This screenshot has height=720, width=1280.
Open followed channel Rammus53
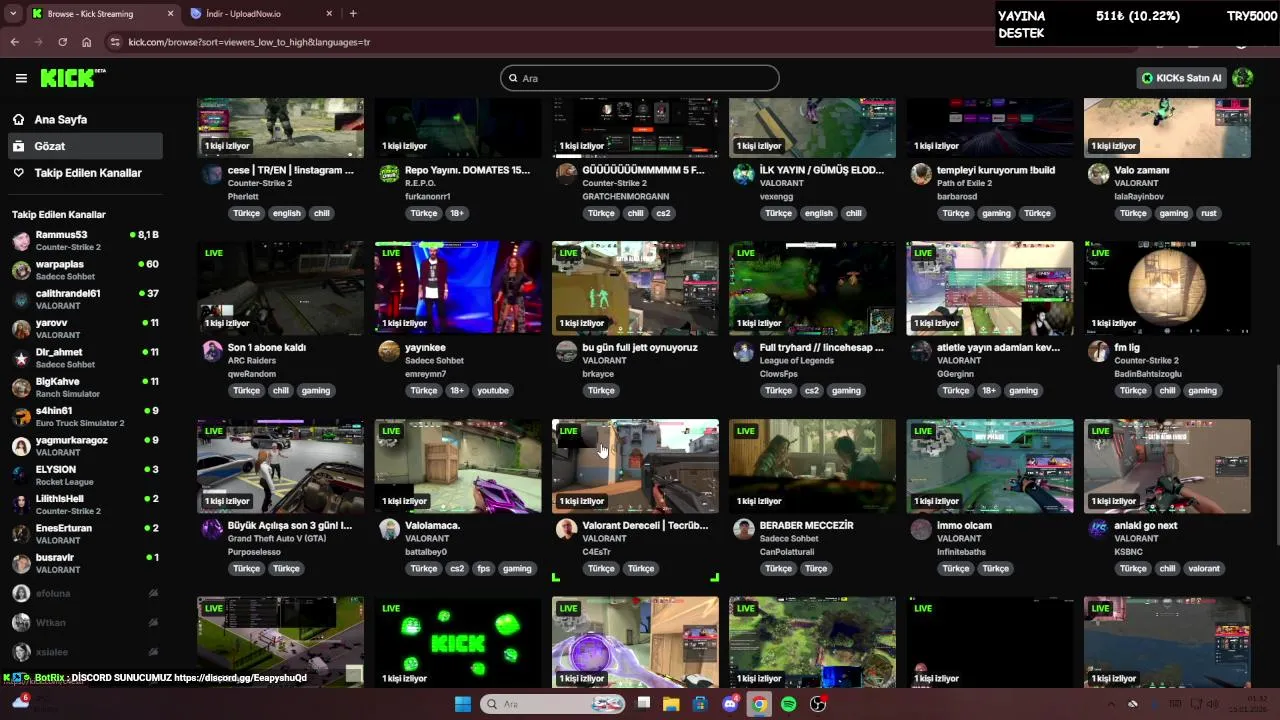click(x=85, y=240)
